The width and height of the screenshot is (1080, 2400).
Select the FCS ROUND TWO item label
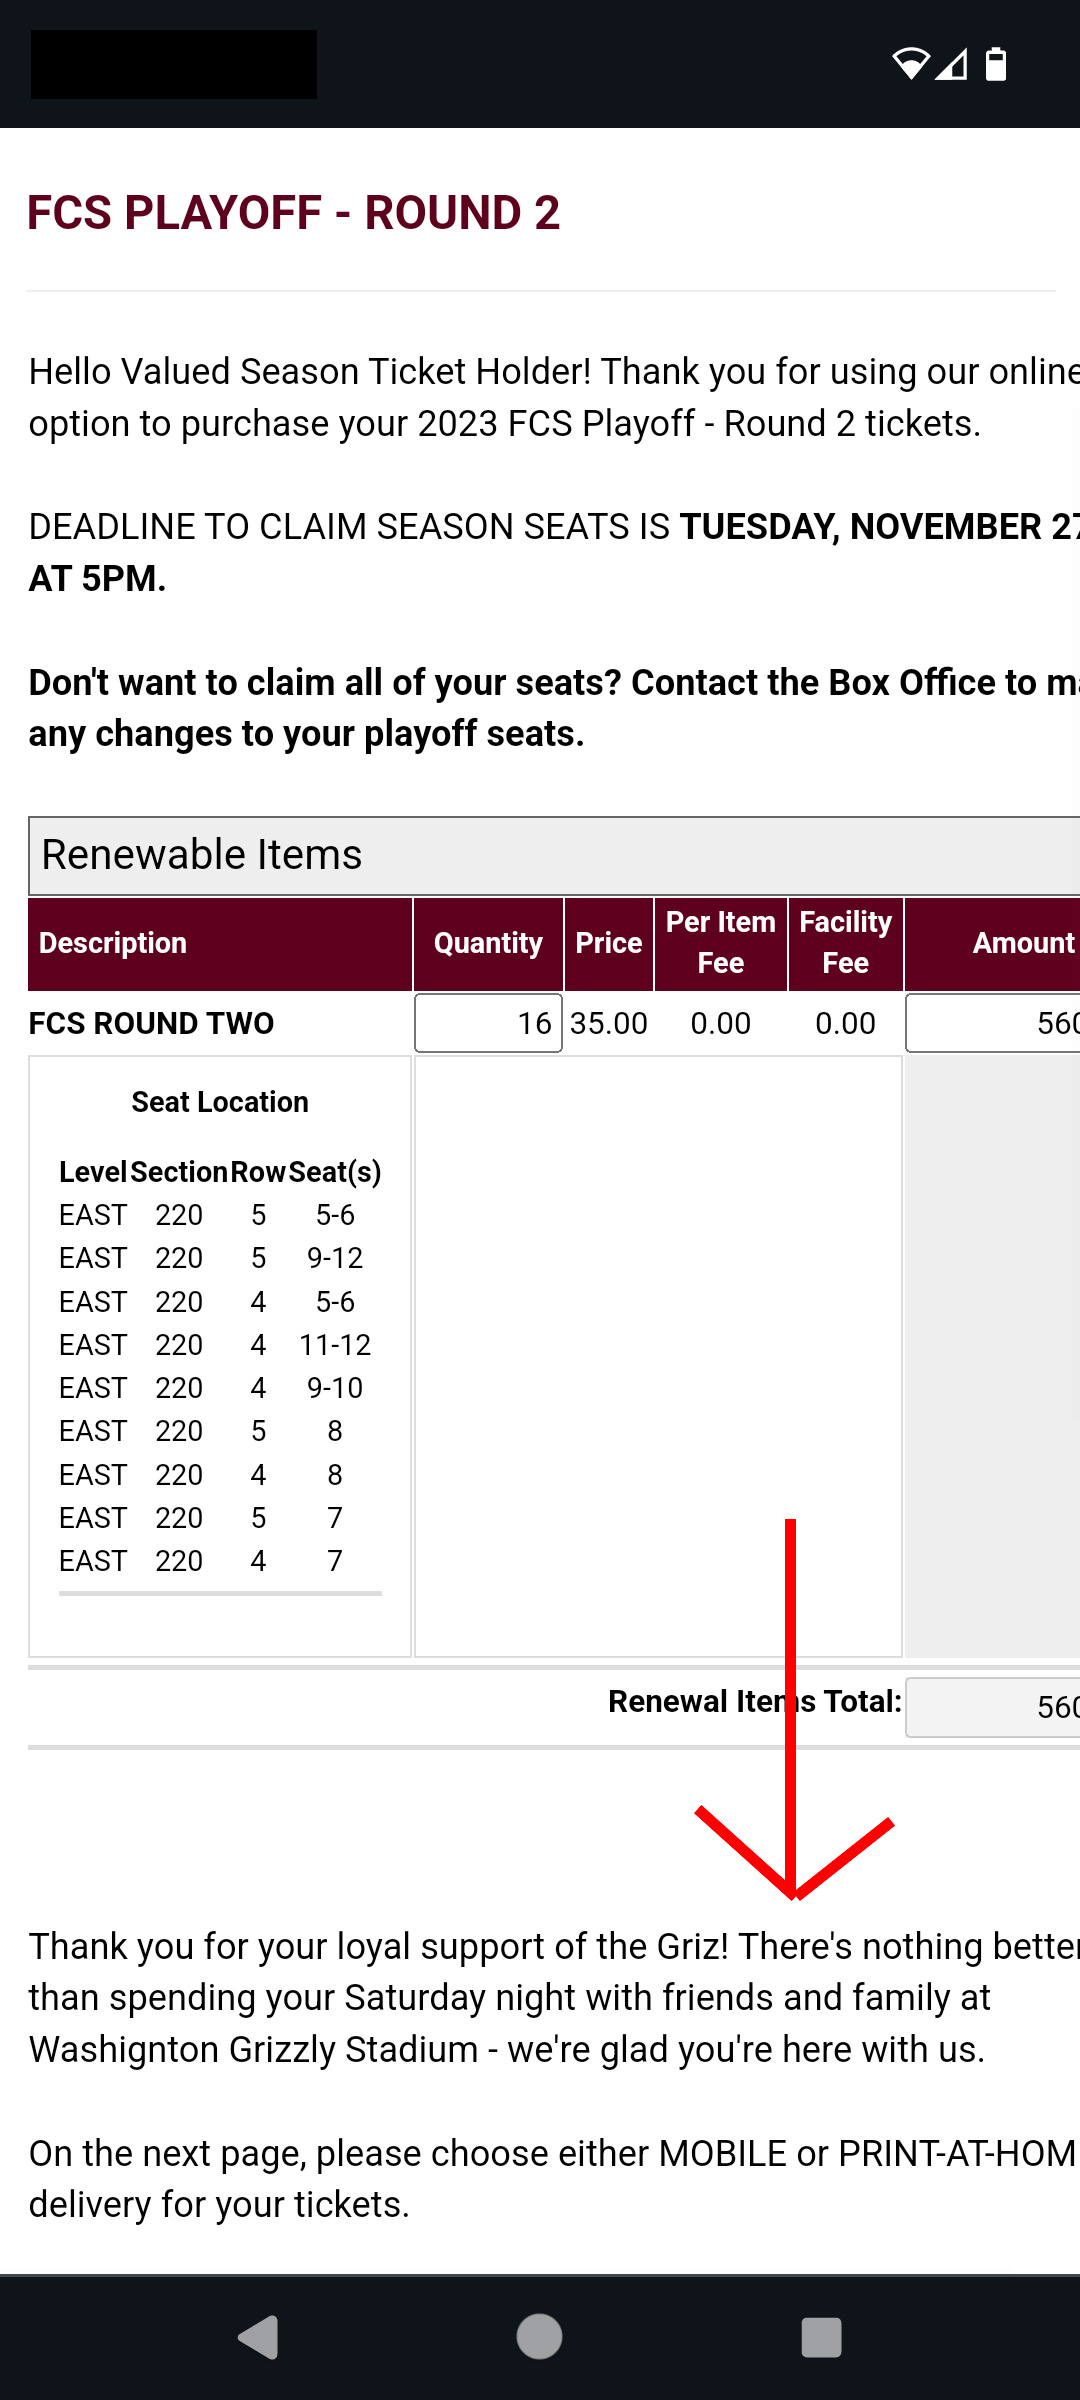pyautogui.click(x=151, y=1023)
